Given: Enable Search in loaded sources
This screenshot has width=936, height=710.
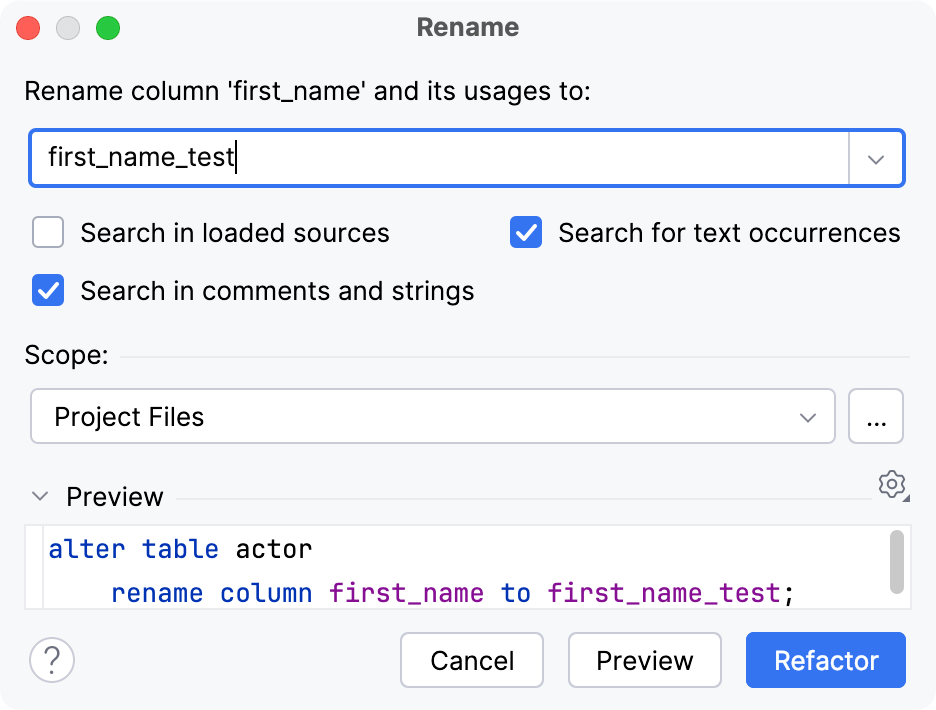Looking at the screenshot, I should pos(47,232).
